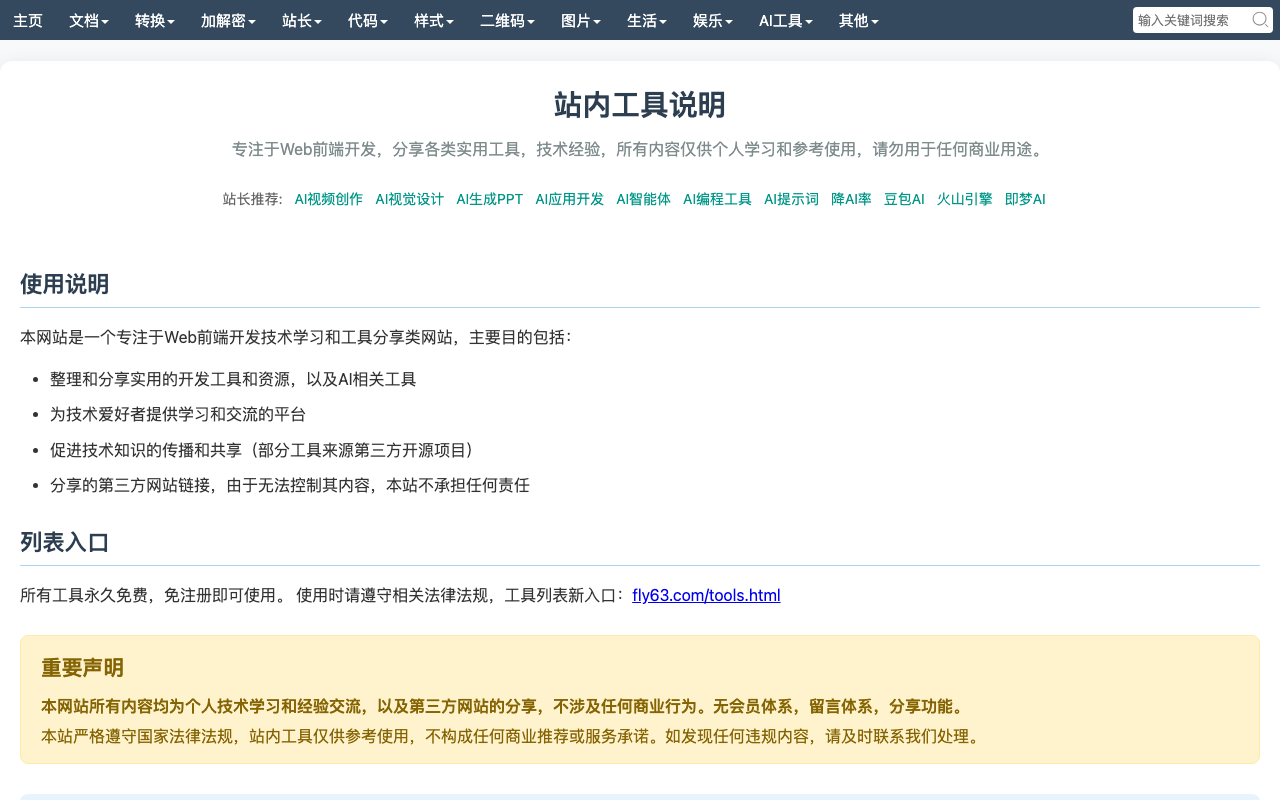The width and height of the screenshot is (1280, 800).
Task: Expand the 图片 menu
Action: click(581, 20)
